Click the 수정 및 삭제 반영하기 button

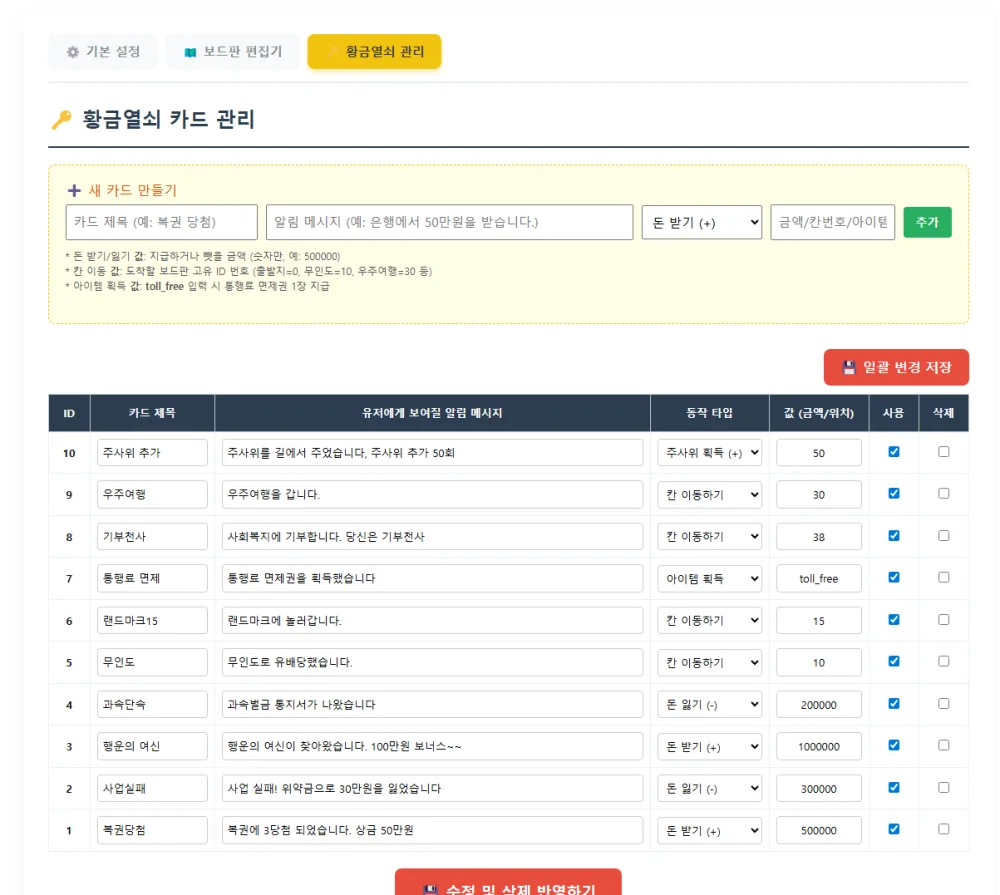tap(508, 883)
